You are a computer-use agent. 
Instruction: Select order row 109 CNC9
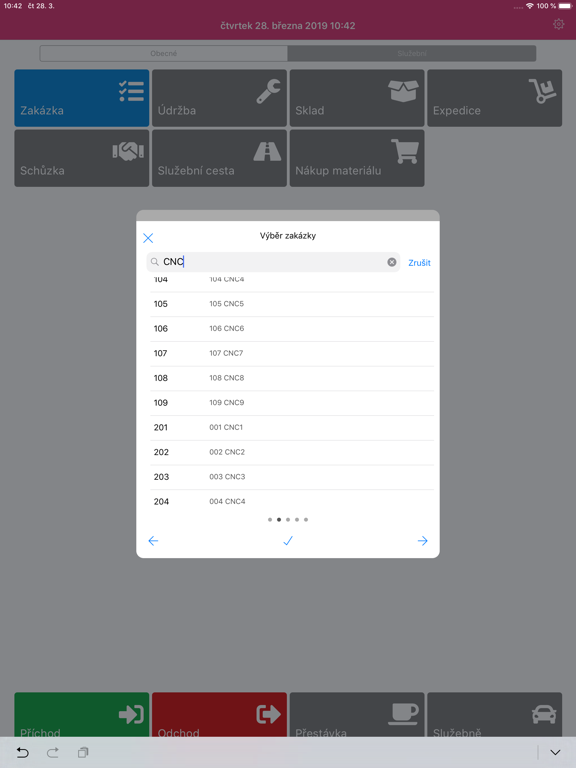coord(292,403)
